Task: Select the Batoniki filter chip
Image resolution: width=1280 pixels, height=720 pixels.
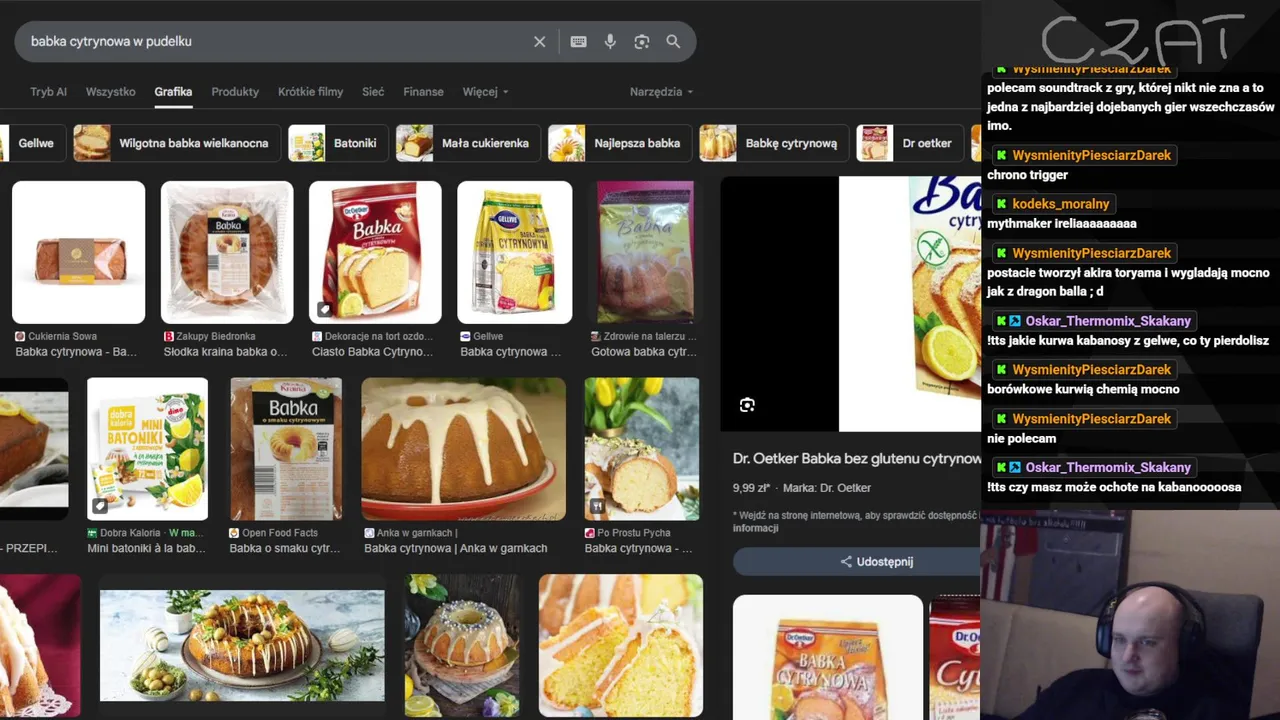Action: pyautogui.click(x=337, y=143)
